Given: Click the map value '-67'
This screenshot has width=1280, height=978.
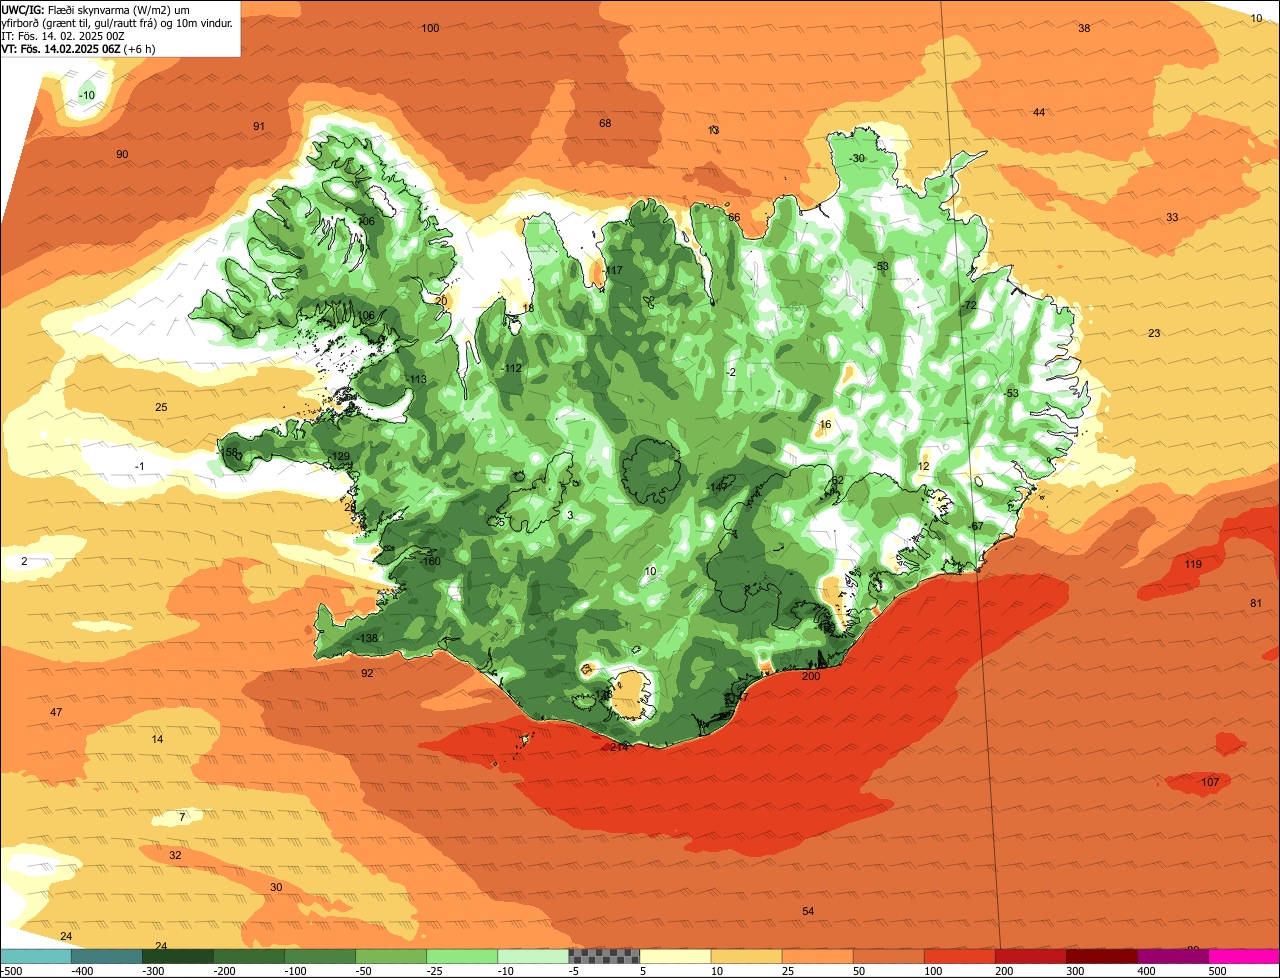Looking at the screenshot, I should coord(976,527).
